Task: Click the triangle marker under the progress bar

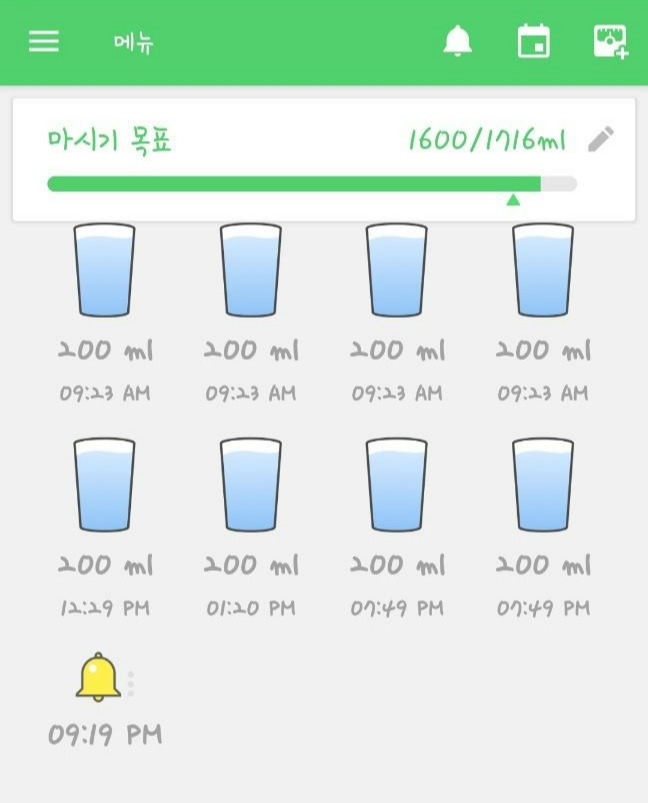Action: click(513, 200)
